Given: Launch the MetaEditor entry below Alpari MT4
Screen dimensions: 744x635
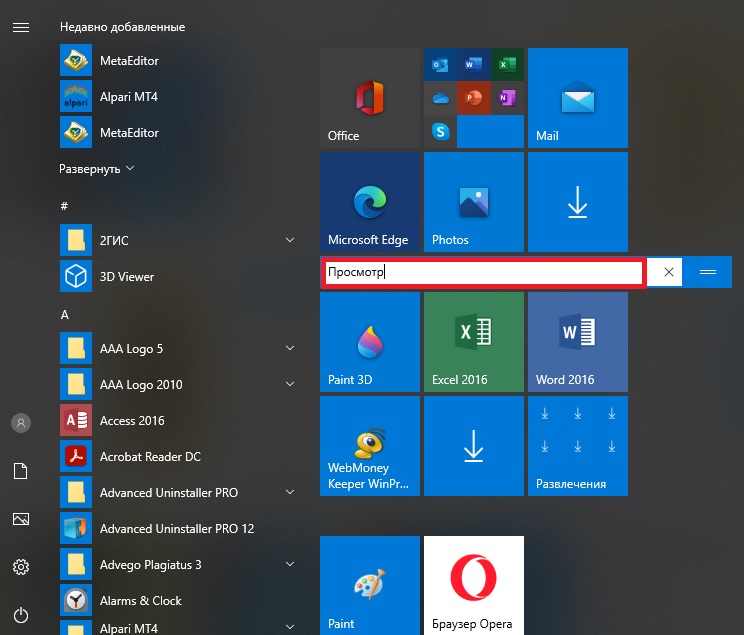Looking at the screenshot, I should 178,132.
